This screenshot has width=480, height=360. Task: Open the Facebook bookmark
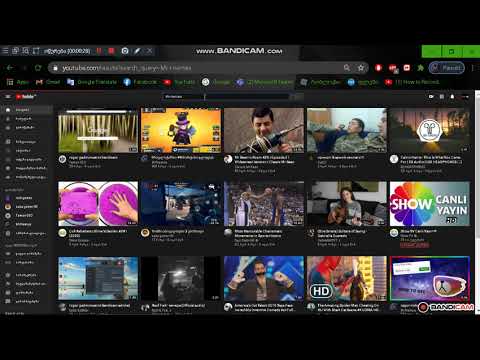[x=140, y=82]
